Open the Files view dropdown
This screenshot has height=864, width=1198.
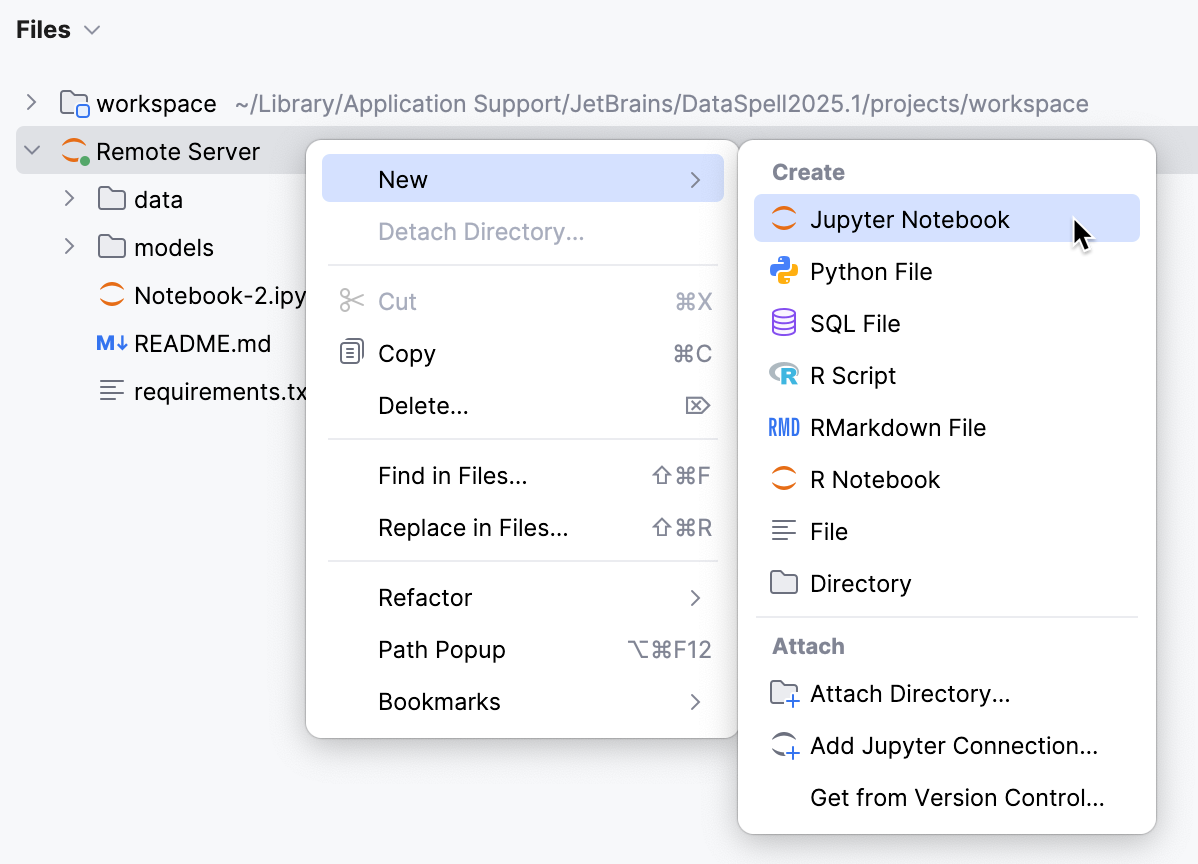click(92, 30)
